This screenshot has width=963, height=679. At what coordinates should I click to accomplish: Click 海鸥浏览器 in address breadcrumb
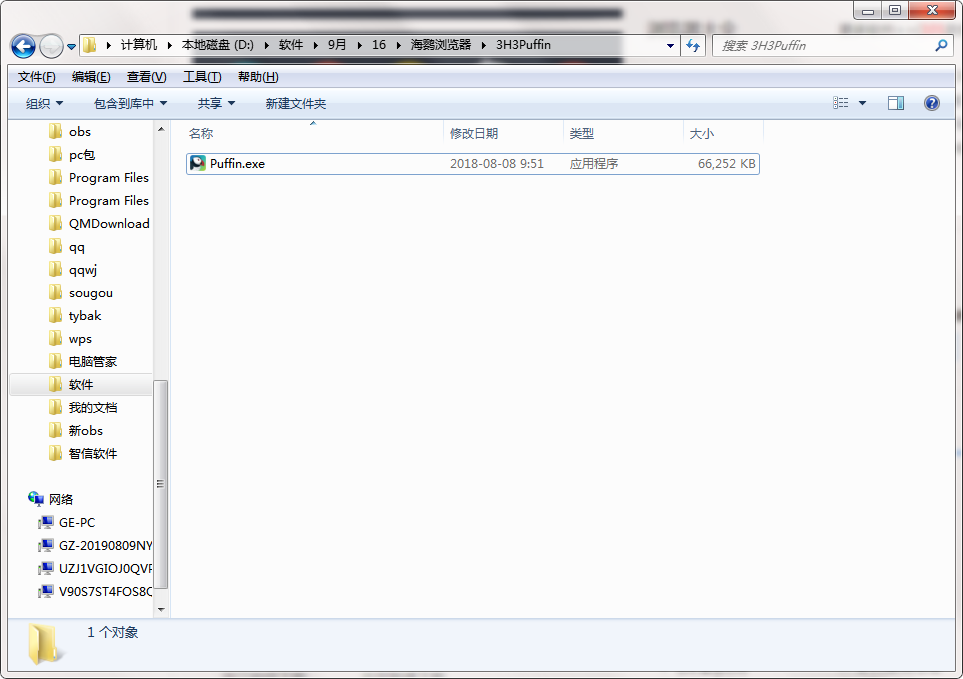(441, 45)
